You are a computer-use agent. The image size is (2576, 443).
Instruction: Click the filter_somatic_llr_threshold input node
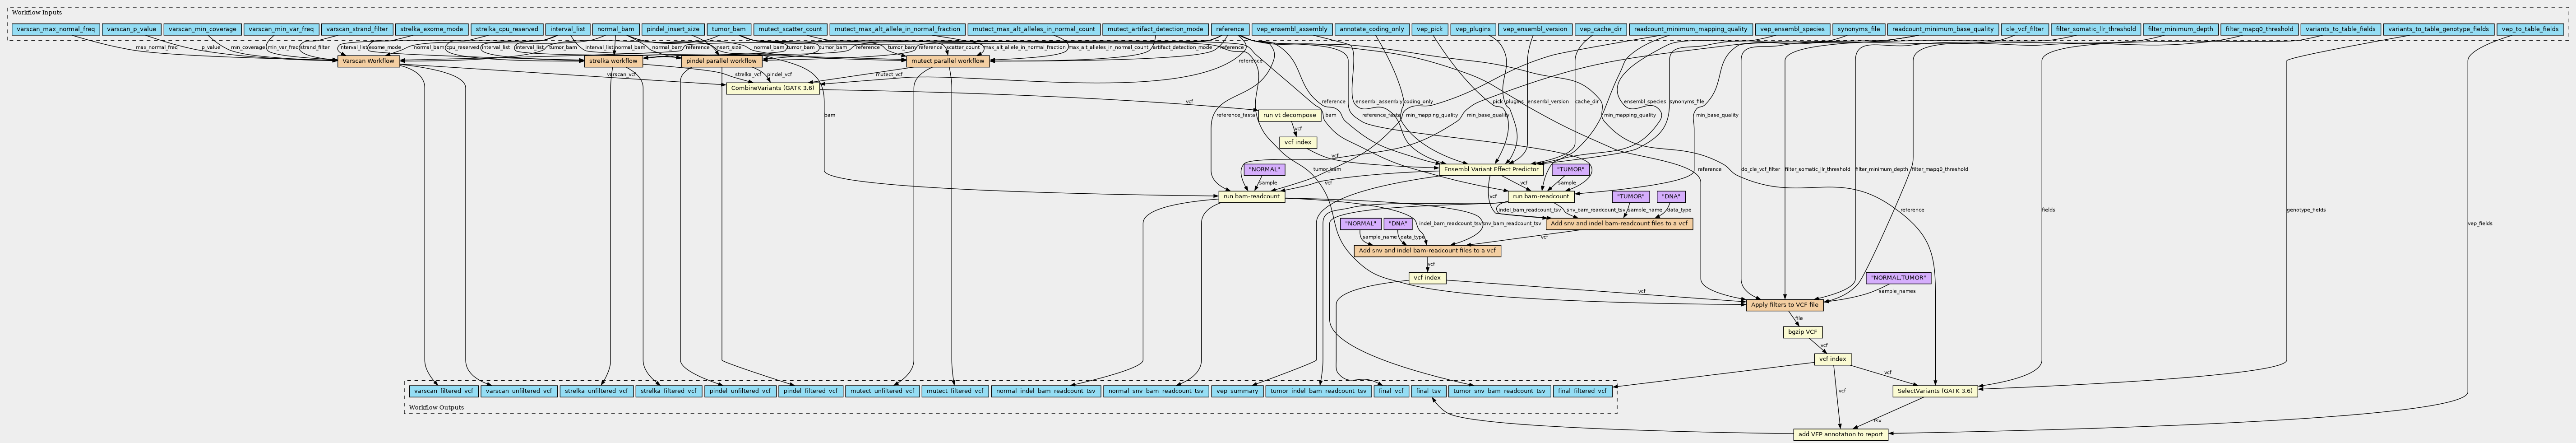[2095, 30]
